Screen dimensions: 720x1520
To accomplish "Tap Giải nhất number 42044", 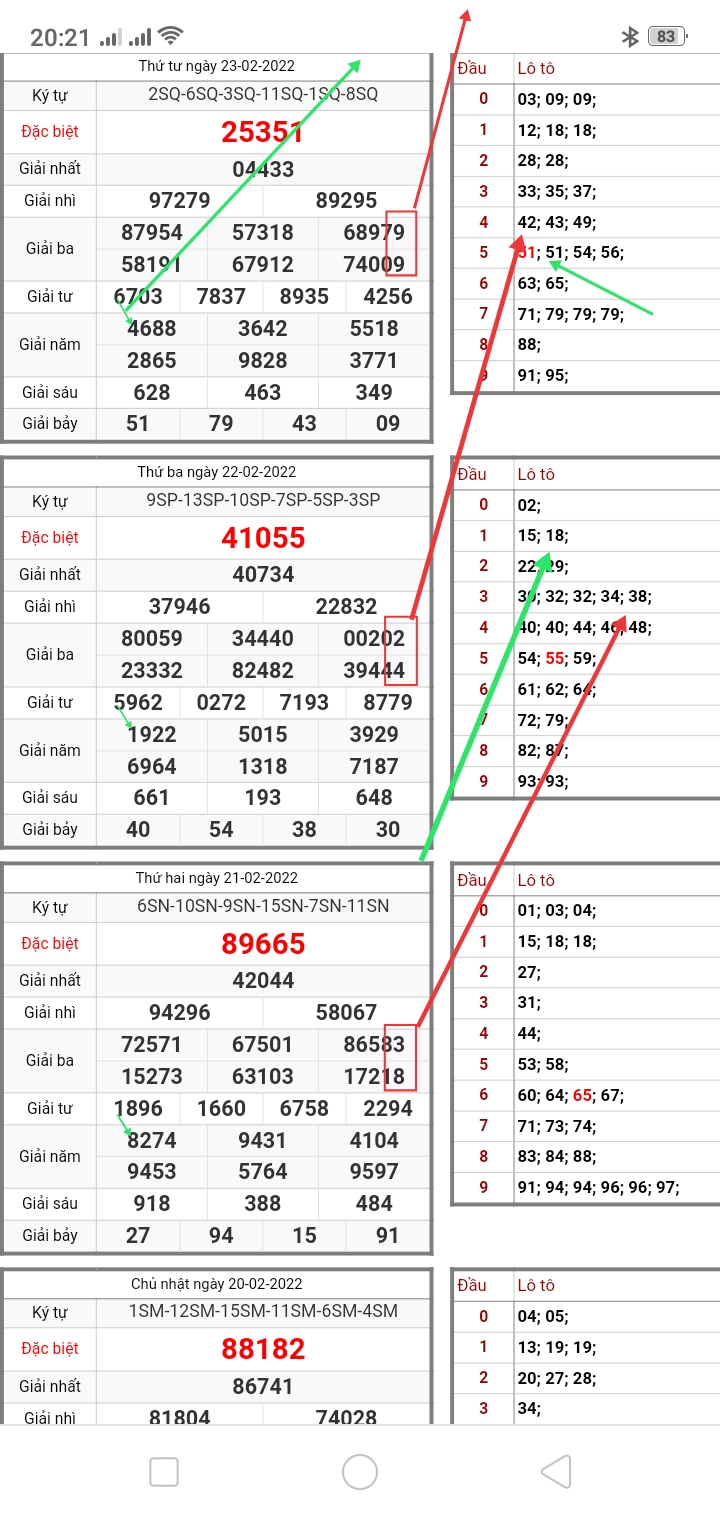I will click(x=263, y=981).
